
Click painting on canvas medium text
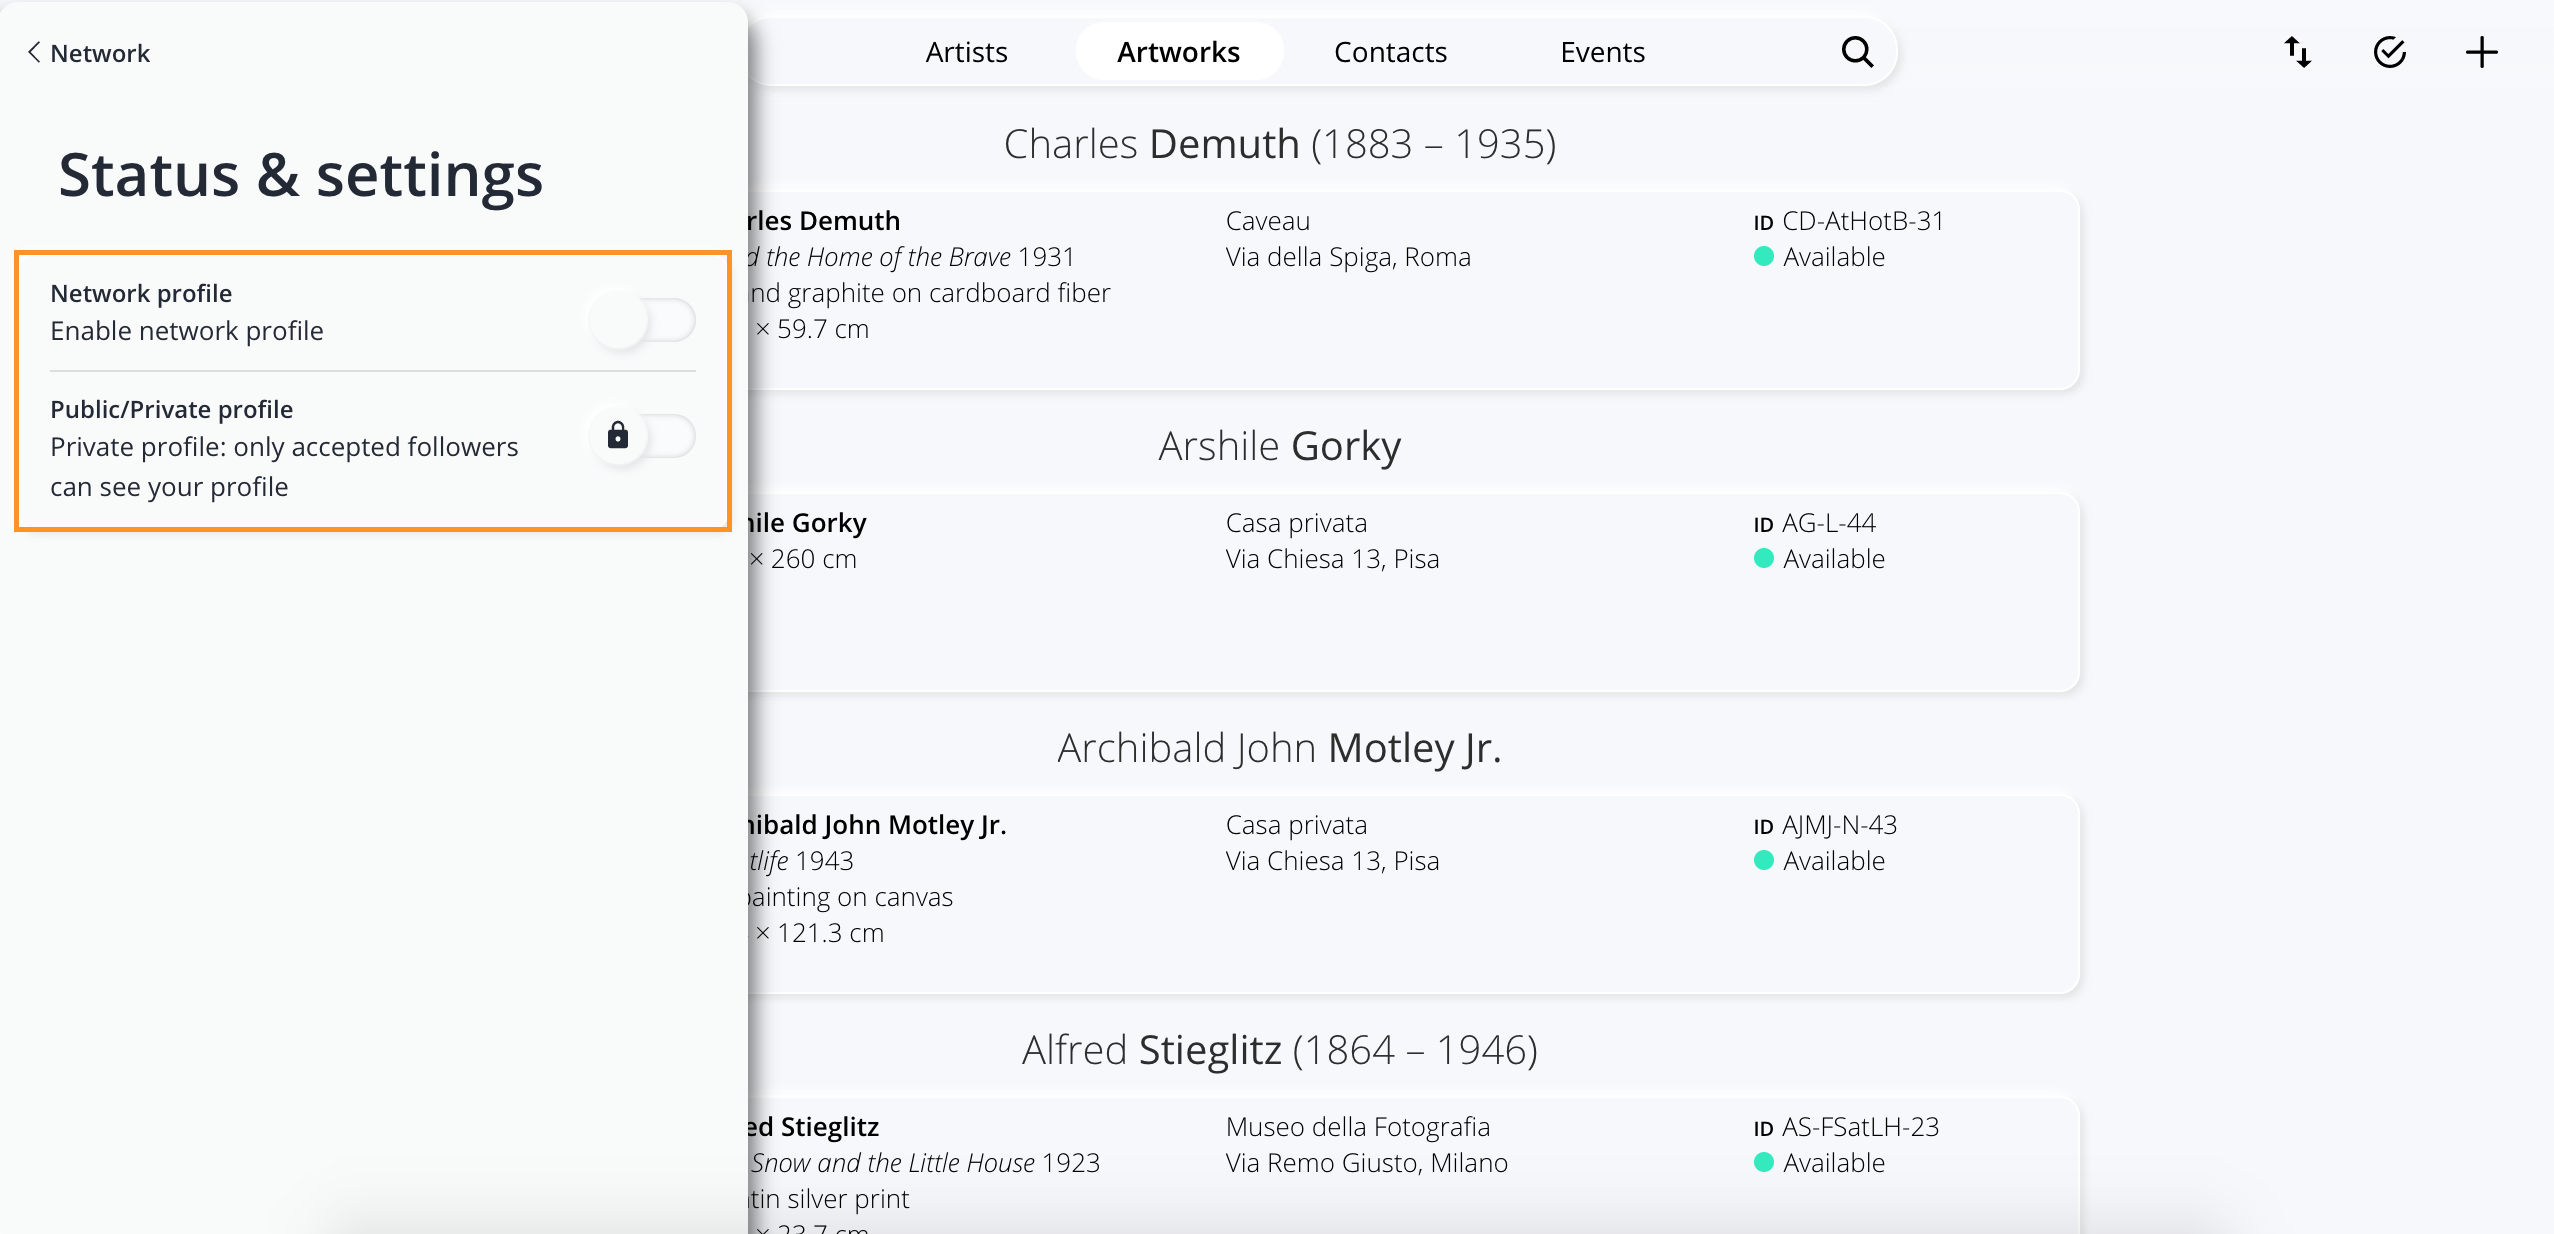click(x=851, y=897)
